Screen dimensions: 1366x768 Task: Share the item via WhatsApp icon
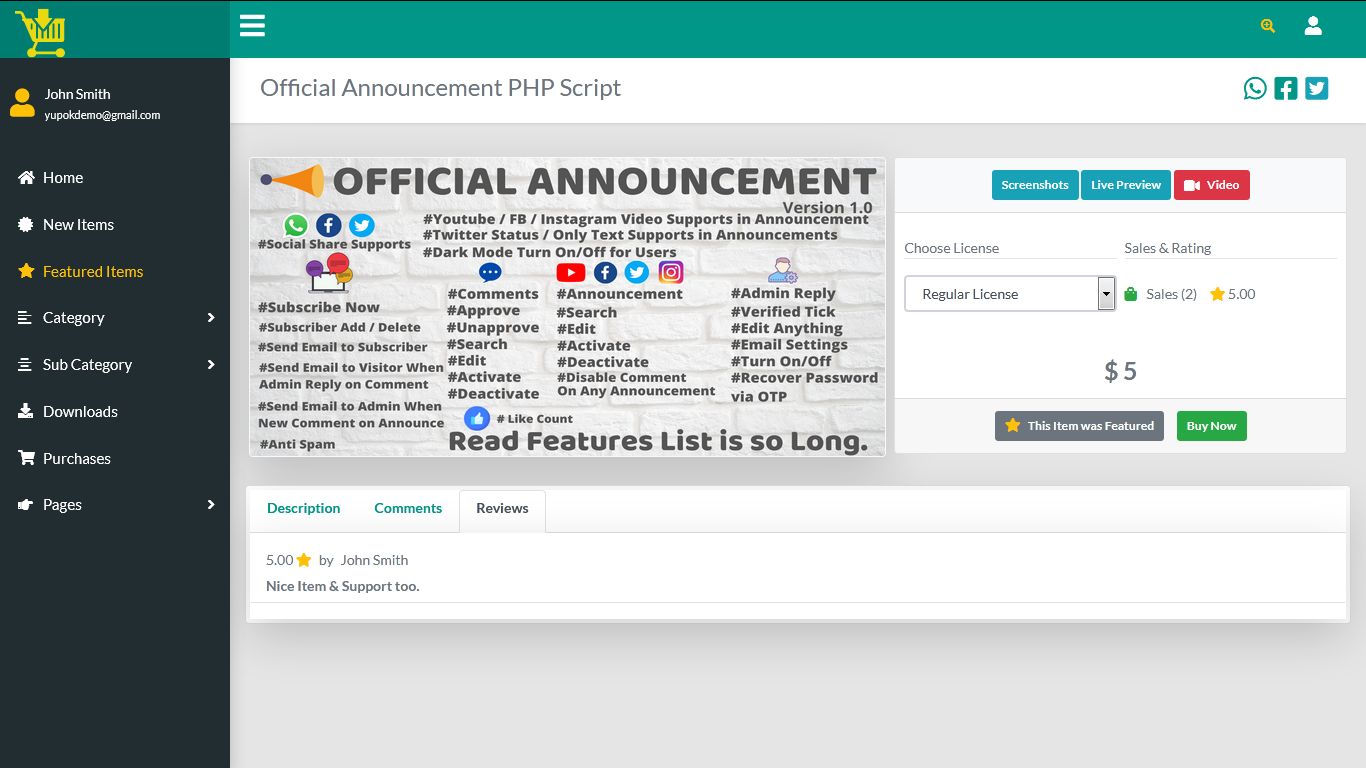[1255, 88]
